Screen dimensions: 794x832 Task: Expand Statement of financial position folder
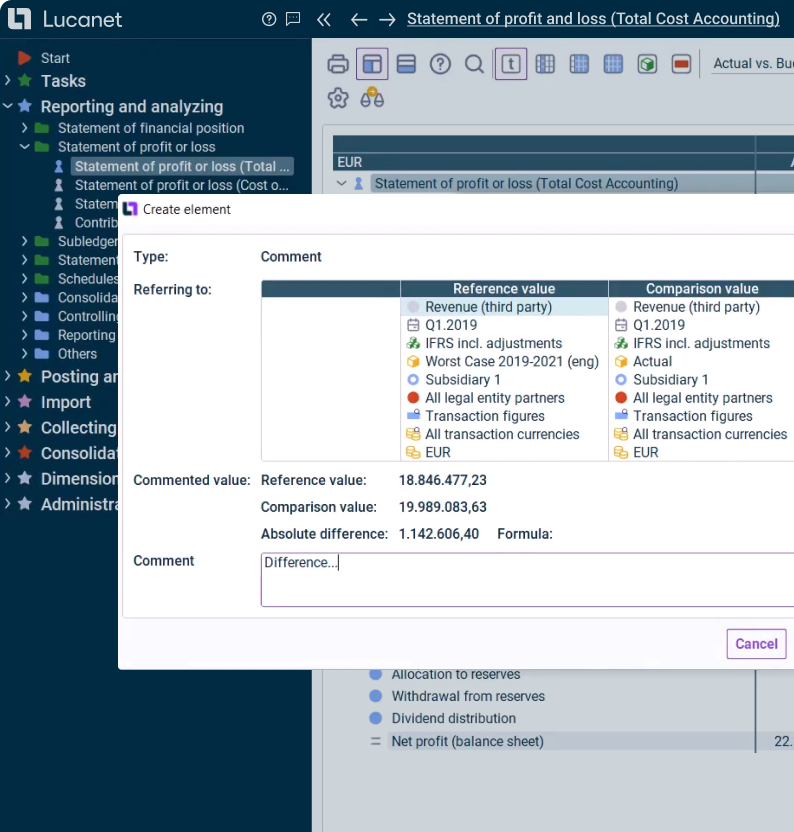pos(24,128)
